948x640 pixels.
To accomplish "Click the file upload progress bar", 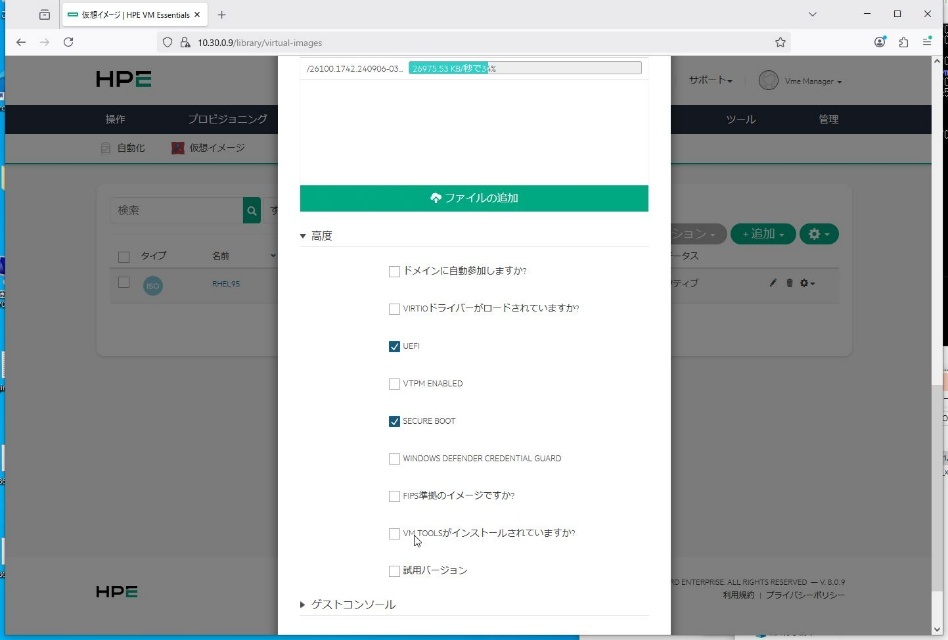I will pyautogui.click(x=524, y=68).
